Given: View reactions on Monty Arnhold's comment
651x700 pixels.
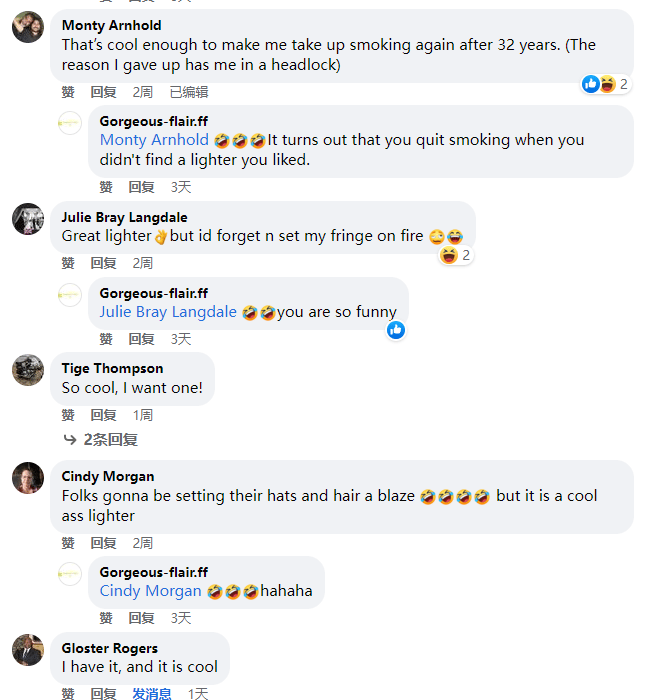Looking at the screenshot, I should coord(605,84).
